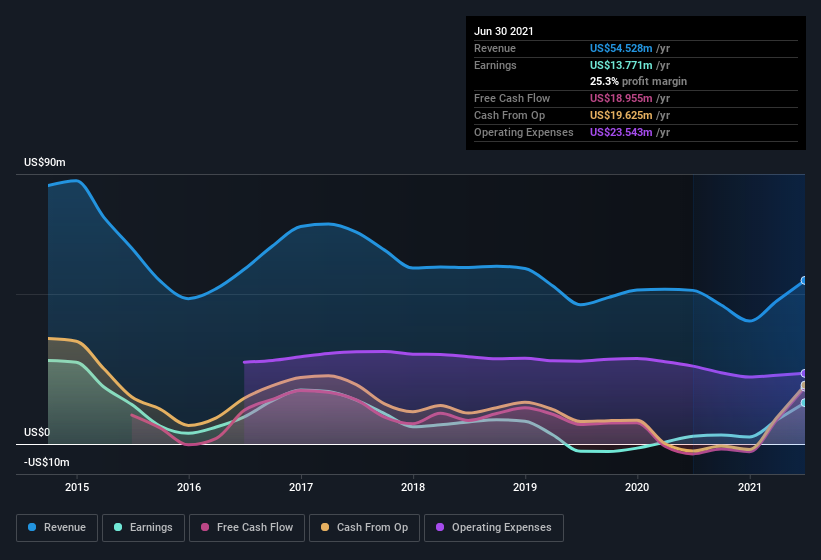
Task: Click the Earnings teal endpoint marker
Action: pos(804,402)
